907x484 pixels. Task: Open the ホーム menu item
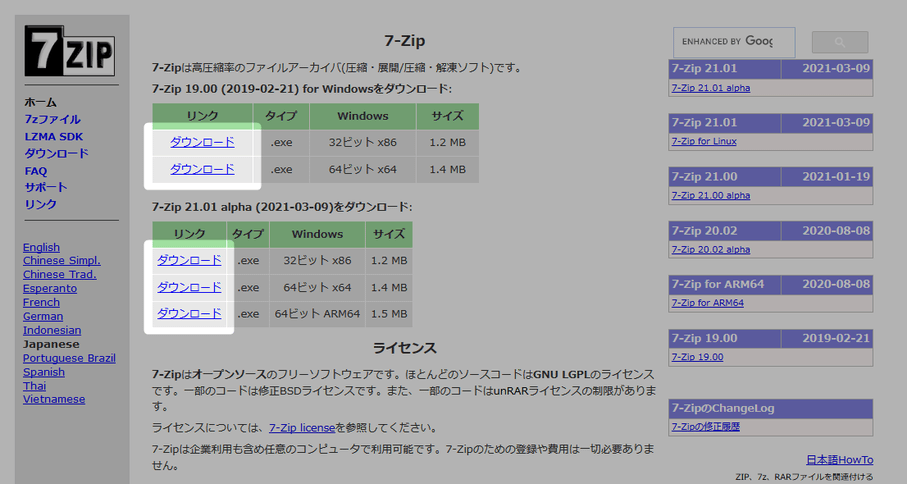point(40,102)
